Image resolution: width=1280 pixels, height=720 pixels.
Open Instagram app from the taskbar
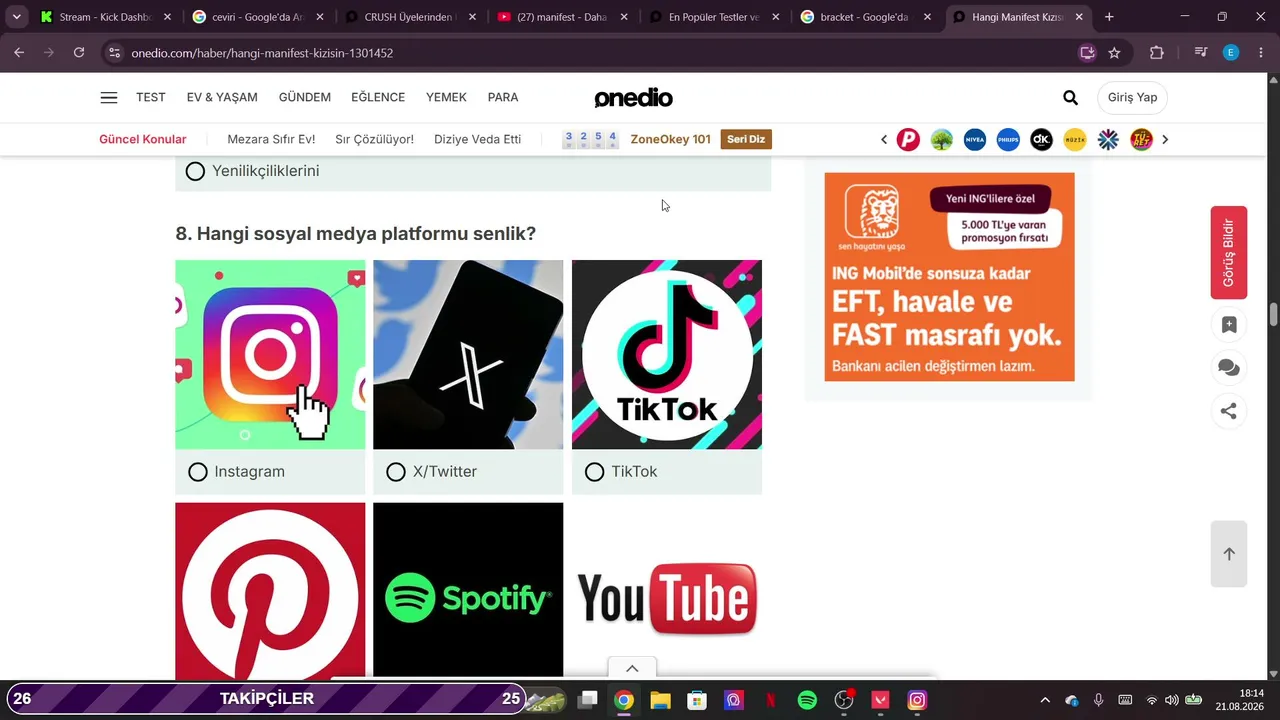pos(917,700)
